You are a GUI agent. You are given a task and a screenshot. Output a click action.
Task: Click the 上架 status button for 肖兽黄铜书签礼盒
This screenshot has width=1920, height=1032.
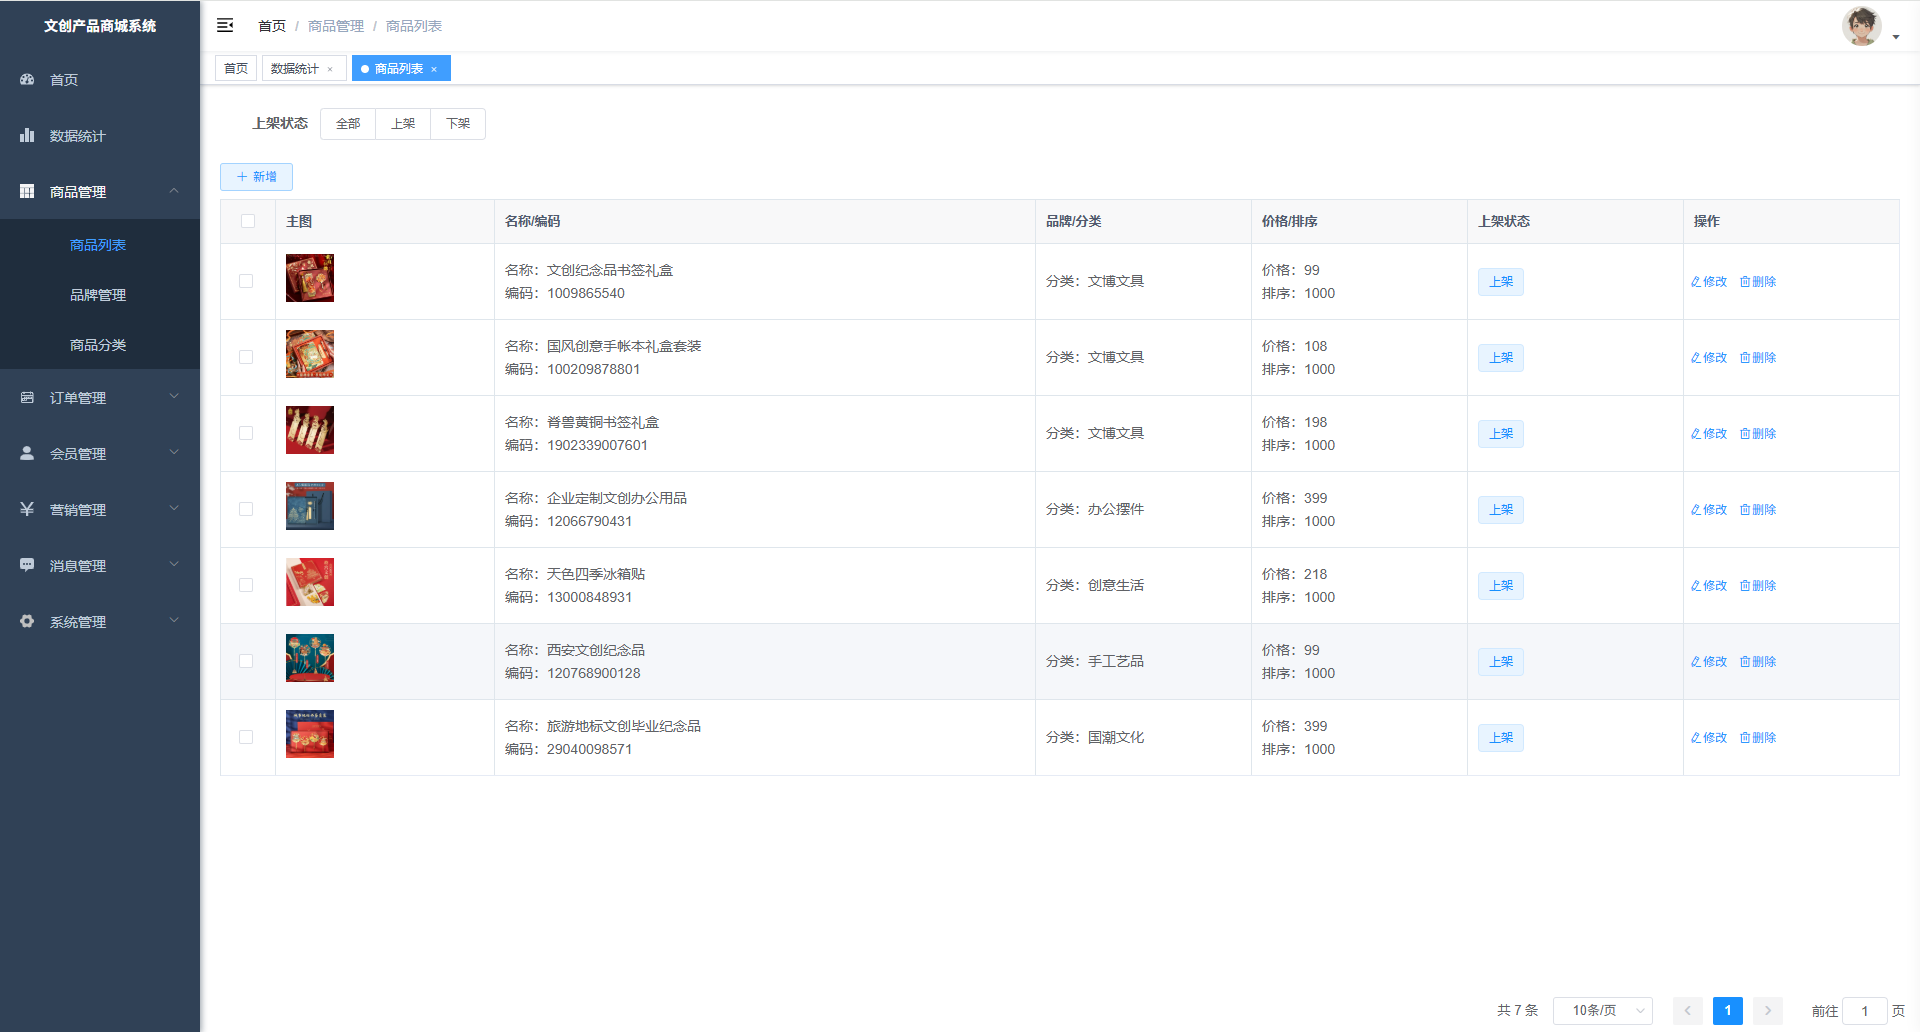pyautogui.click(x=1500, y=434)
